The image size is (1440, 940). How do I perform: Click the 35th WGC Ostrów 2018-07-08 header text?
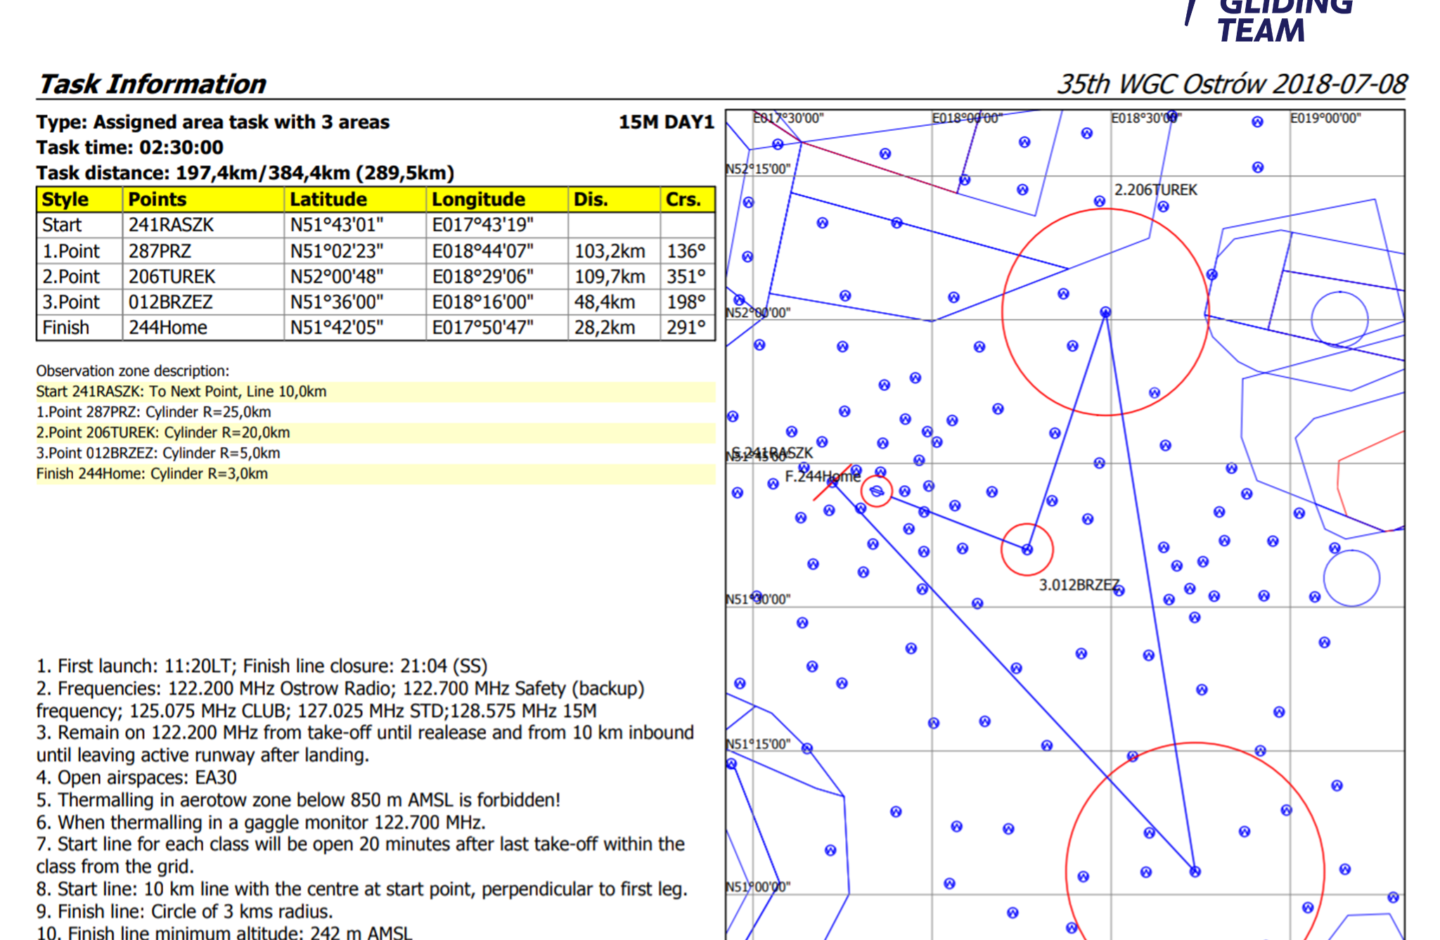[x=1231, y=84]
